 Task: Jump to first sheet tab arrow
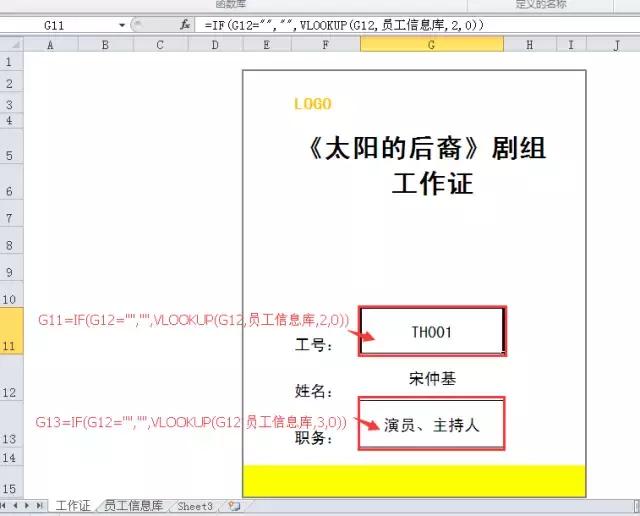tap(4, 506)
